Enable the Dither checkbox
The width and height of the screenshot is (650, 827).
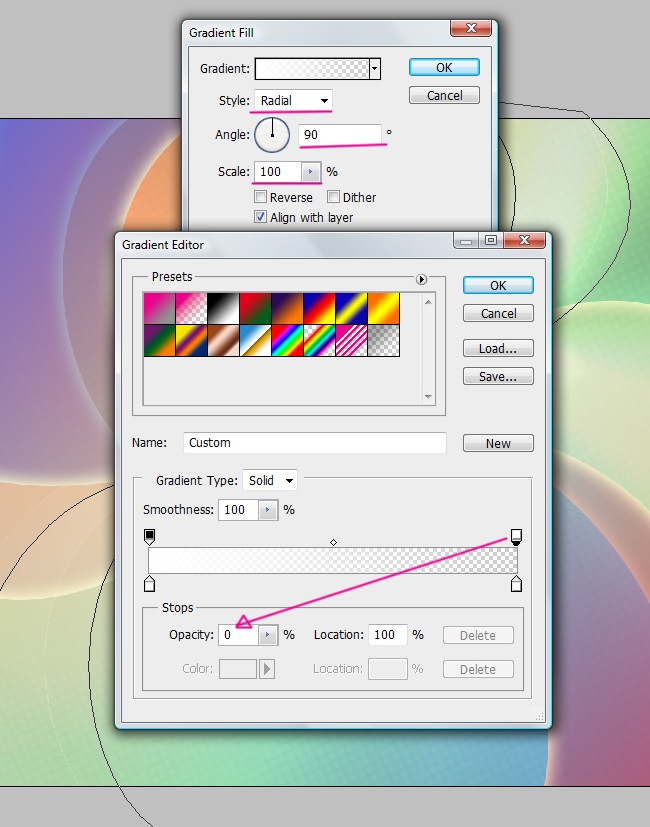pyautogui.click(x=334, y=198)
